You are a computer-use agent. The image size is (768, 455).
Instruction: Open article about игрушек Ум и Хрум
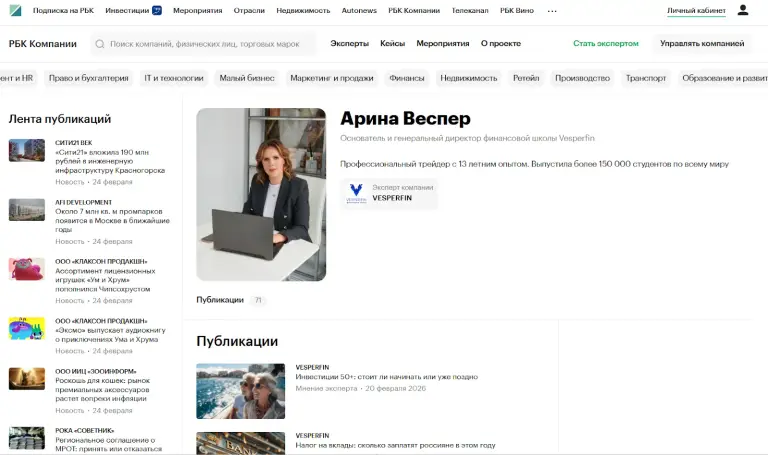105,280
